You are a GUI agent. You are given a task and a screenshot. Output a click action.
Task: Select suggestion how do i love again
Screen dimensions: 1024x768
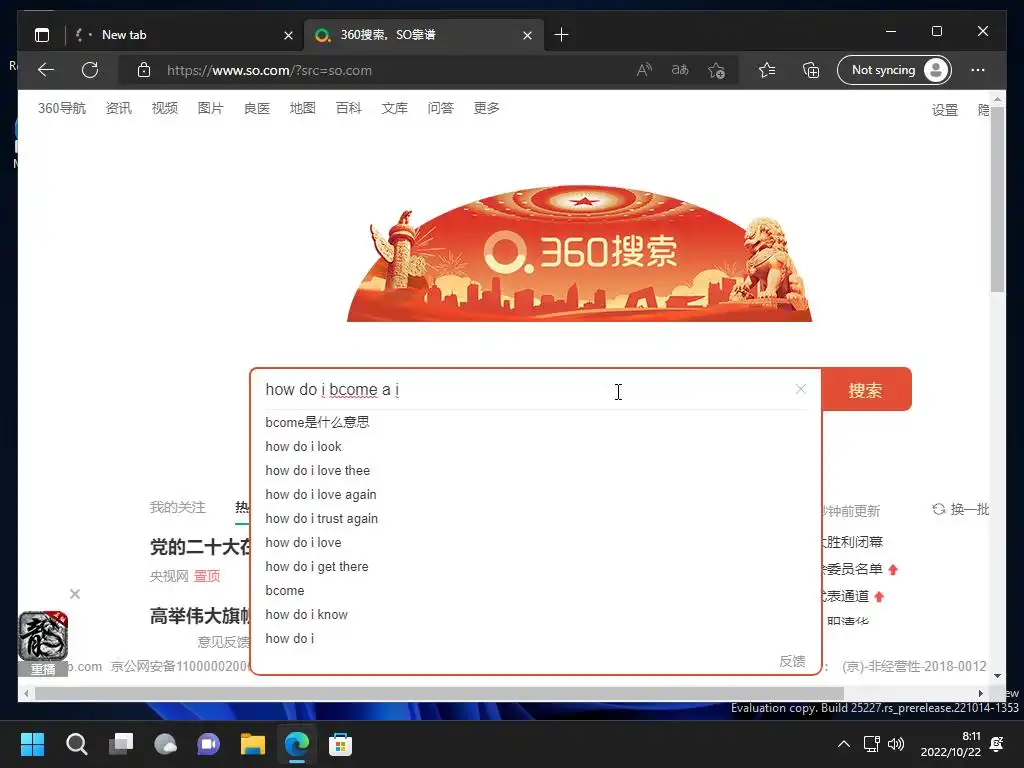321,494
